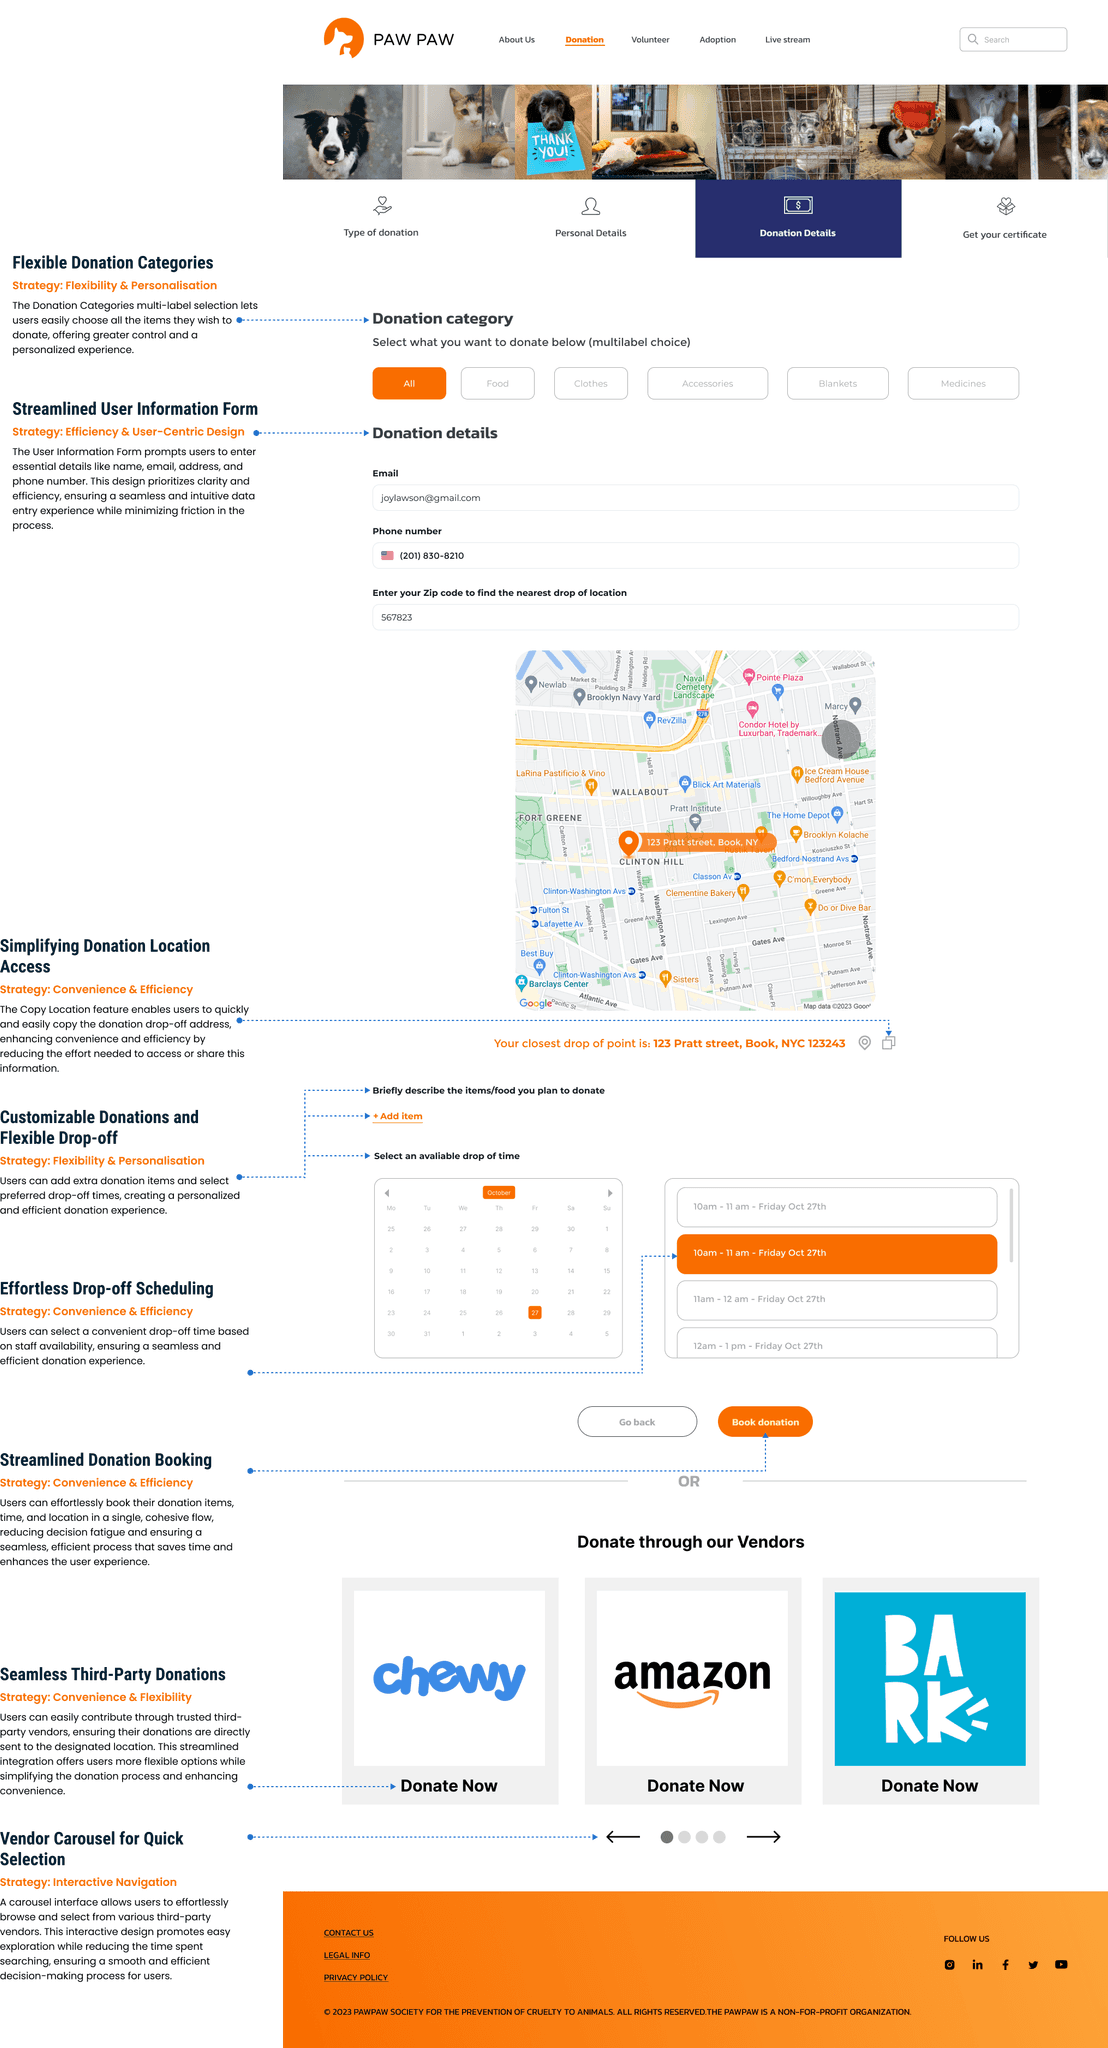The width and height of the screenshot is (1108, 2048).
Task: Click the orange 123 Pratt street map pin
Action: 628,842
